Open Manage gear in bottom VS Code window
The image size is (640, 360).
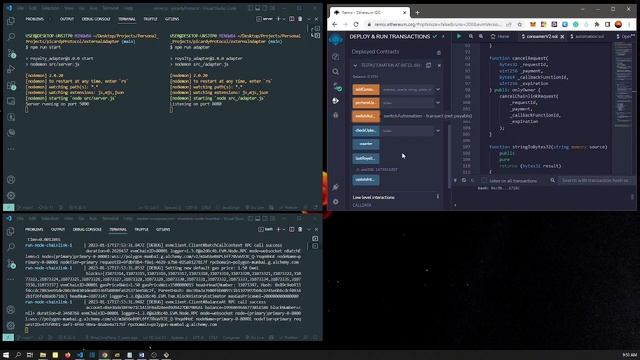11,325
